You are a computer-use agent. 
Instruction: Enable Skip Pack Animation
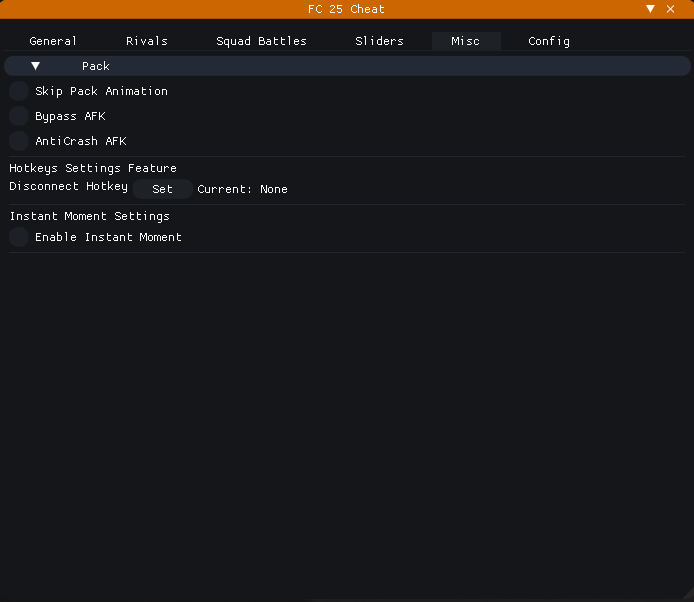(19, 91)
